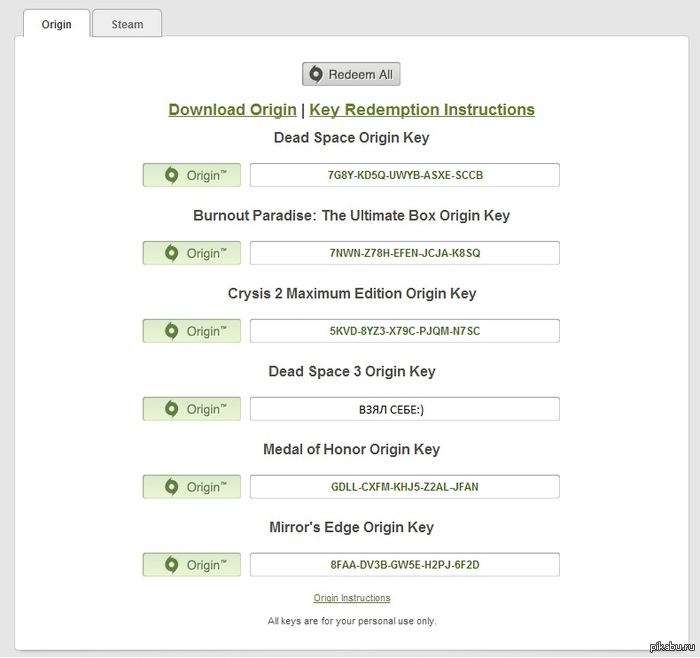
Task: Switch to the Steam tab
Action: (127, 24)
